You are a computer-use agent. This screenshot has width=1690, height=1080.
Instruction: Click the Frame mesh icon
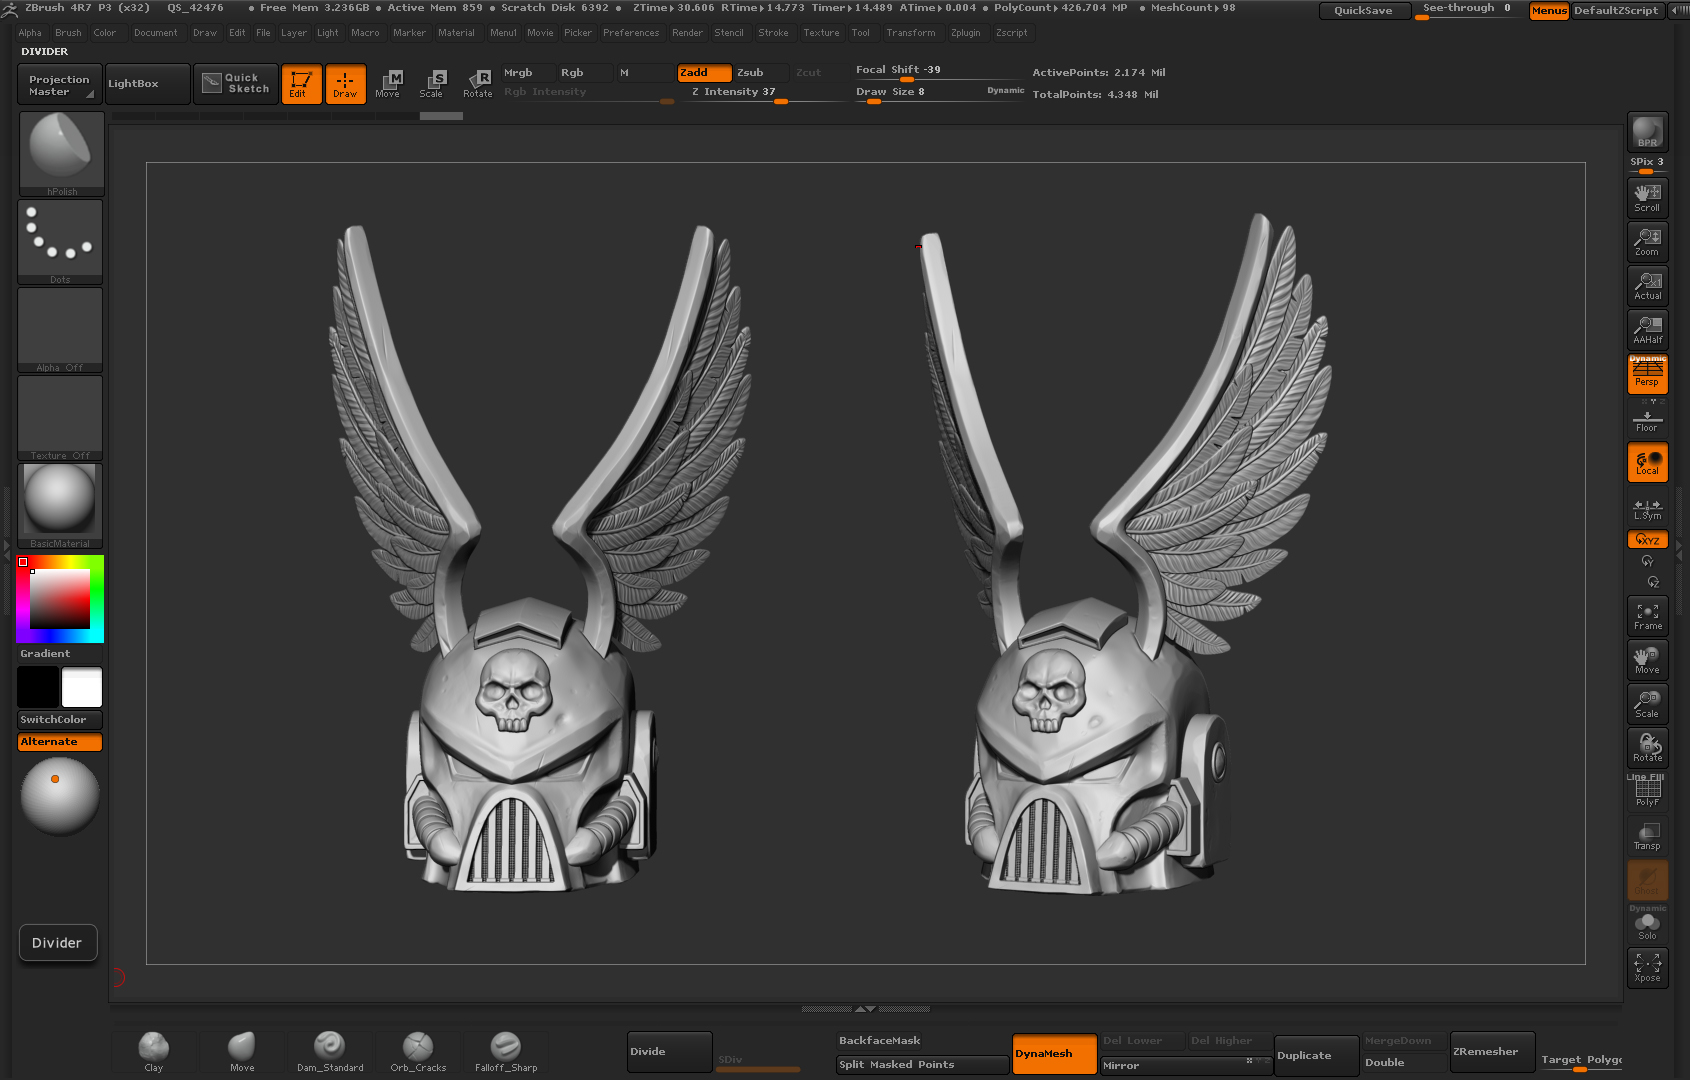pos(1647,616)
